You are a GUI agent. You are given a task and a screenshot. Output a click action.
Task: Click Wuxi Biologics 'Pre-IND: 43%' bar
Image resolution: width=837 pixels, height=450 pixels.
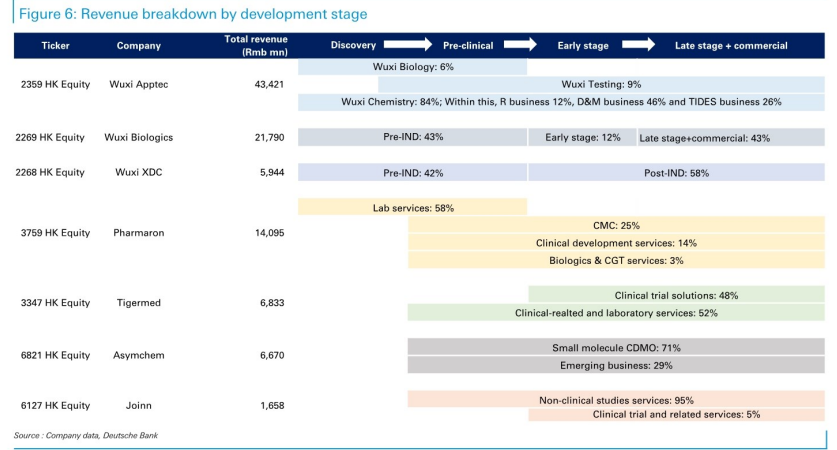tap(413, 137)
